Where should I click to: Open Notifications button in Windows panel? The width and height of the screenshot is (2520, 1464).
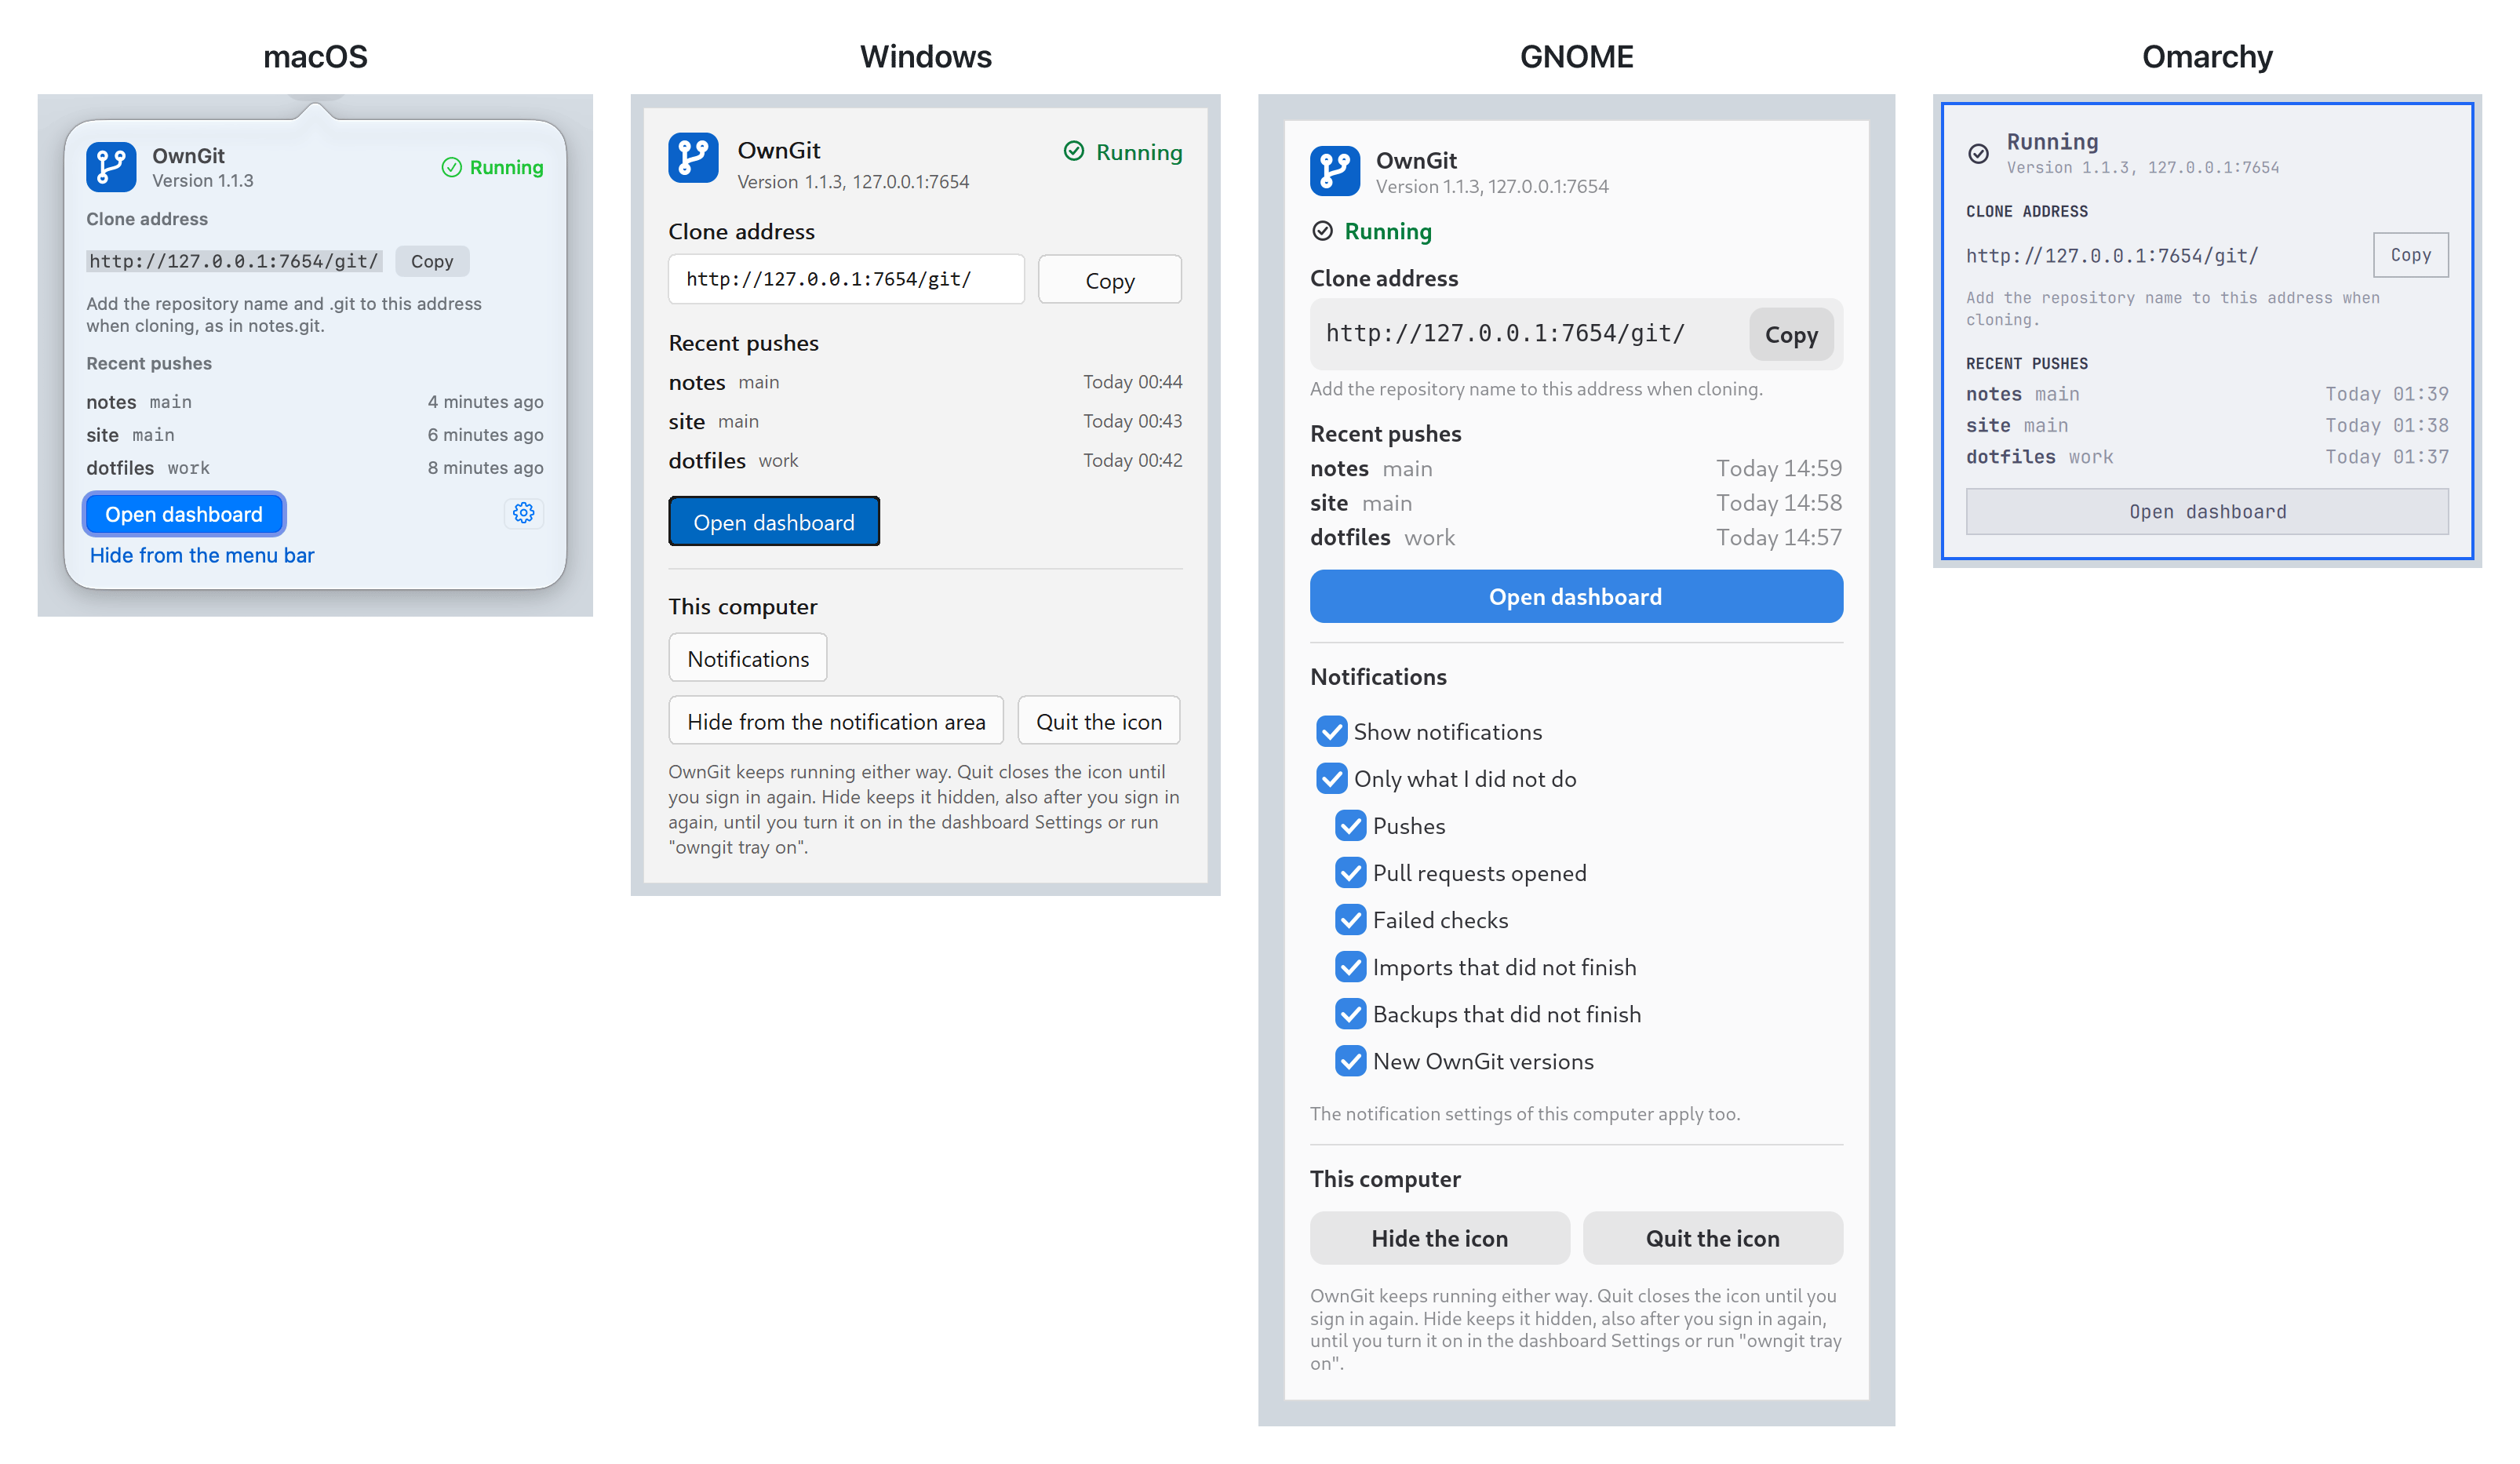[748, 658]
